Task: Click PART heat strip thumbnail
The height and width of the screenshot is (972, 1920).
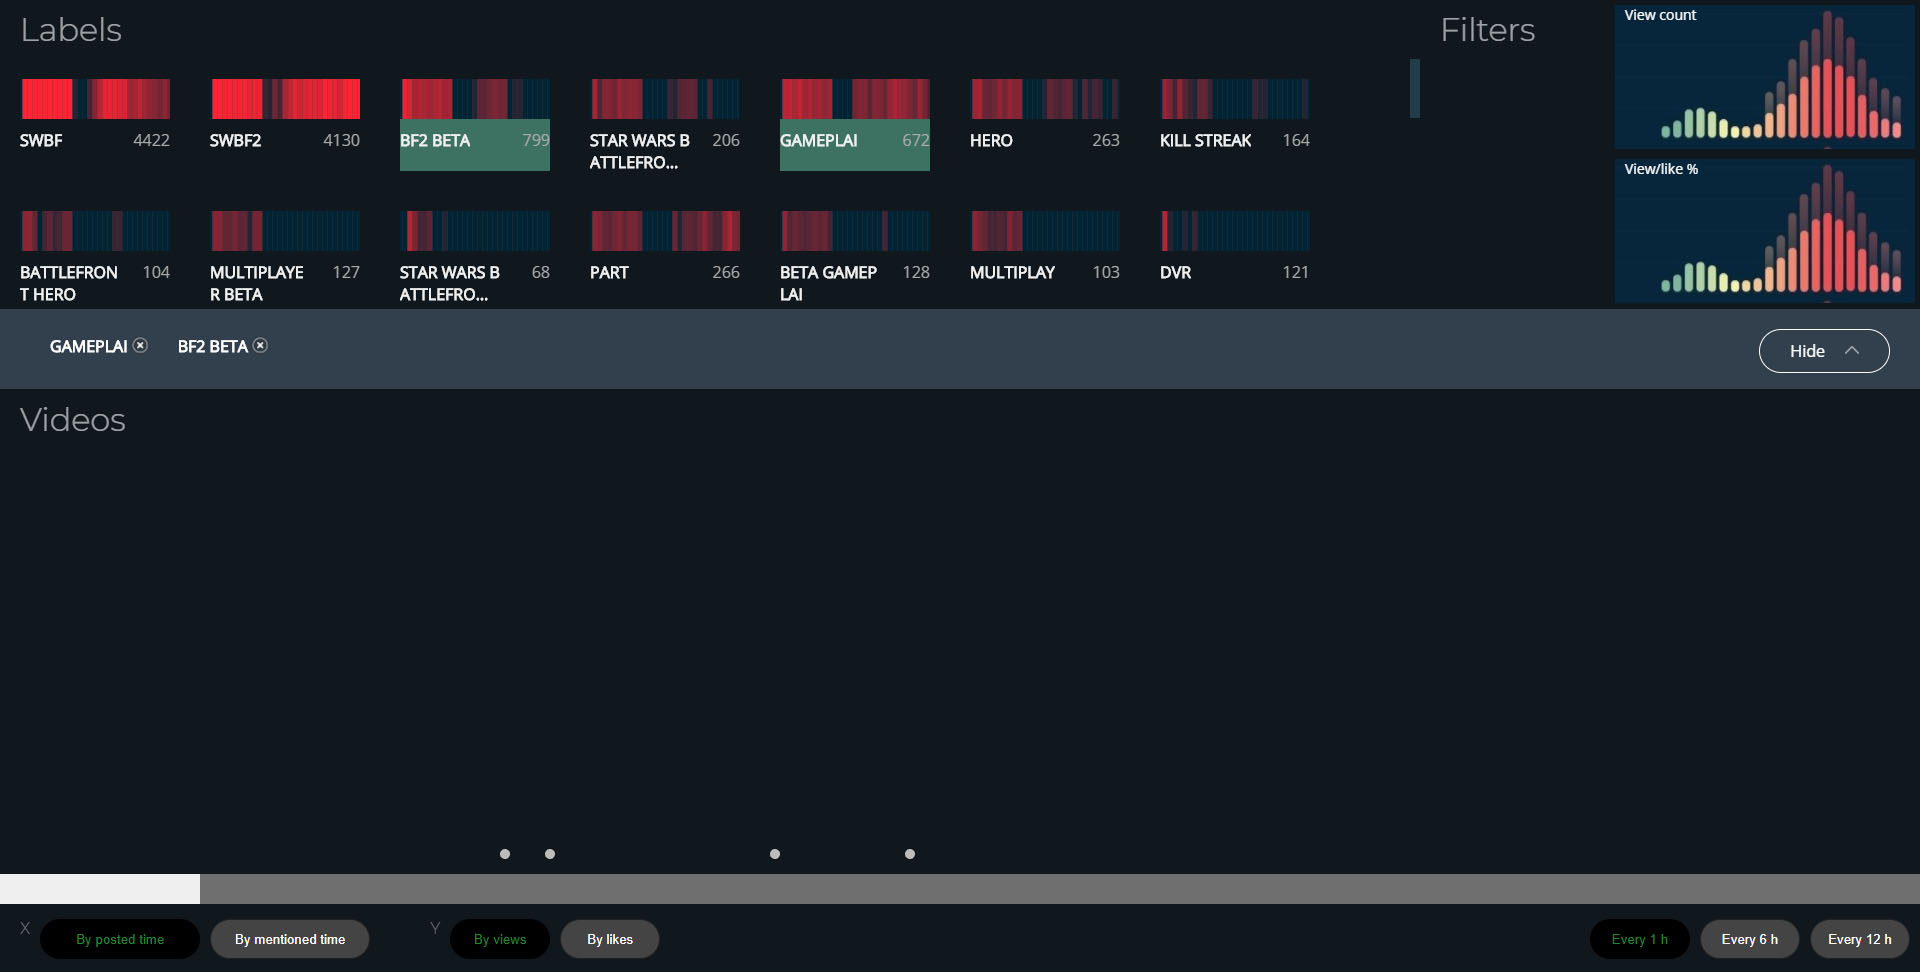Action: pos(665,231)
